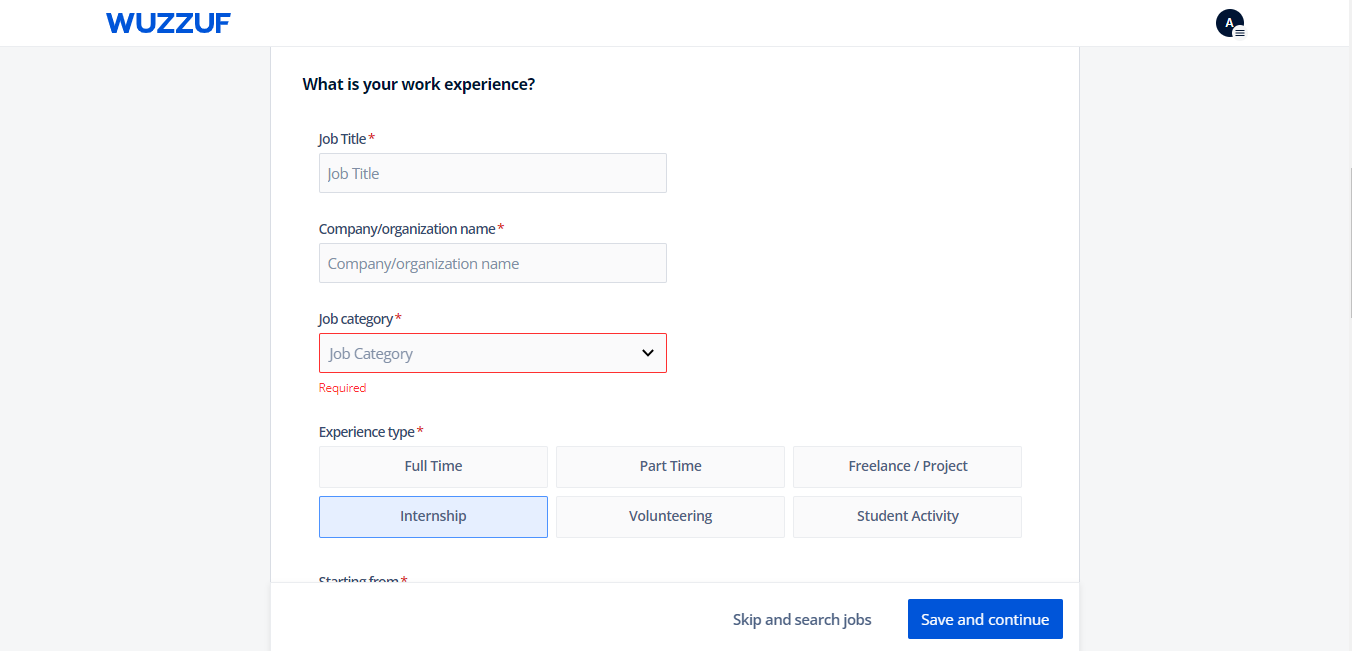
Task: Open the user avatar account menu
Action: (1230, 23)
